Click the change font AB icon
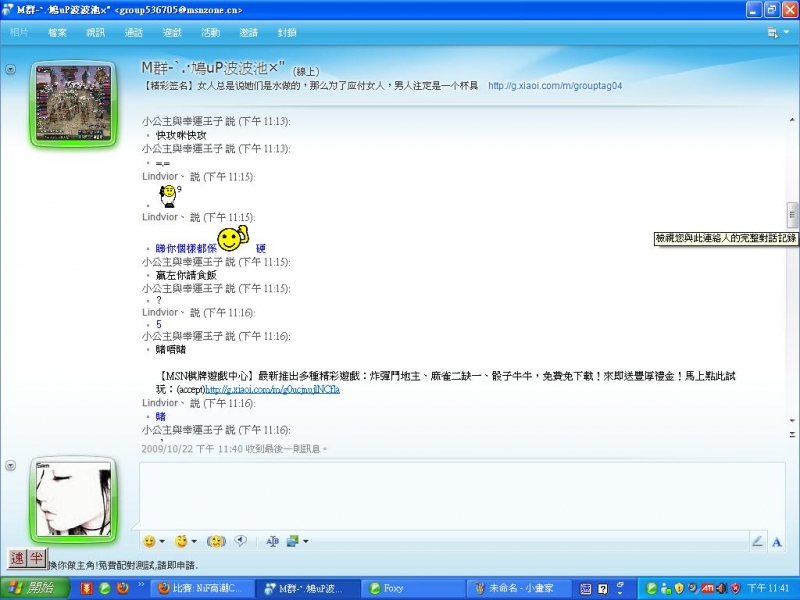This screenshot has height=600, width=800. [272, 541]
